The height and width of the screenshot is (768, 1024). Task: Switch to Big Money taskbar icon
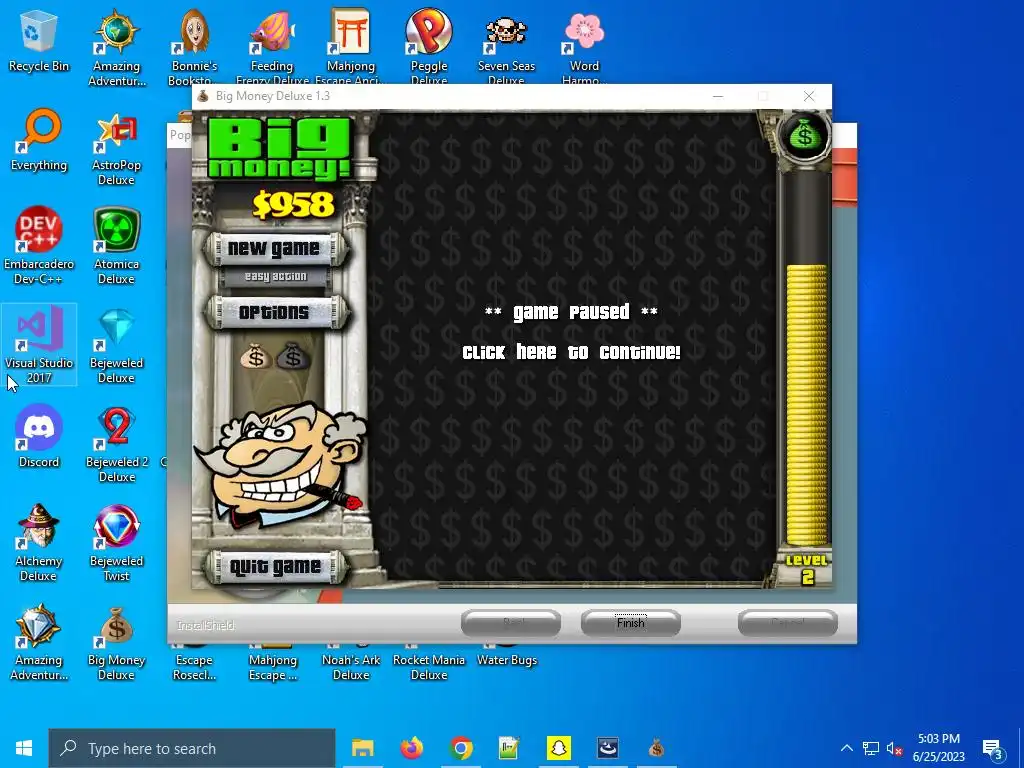click(656, 748)
